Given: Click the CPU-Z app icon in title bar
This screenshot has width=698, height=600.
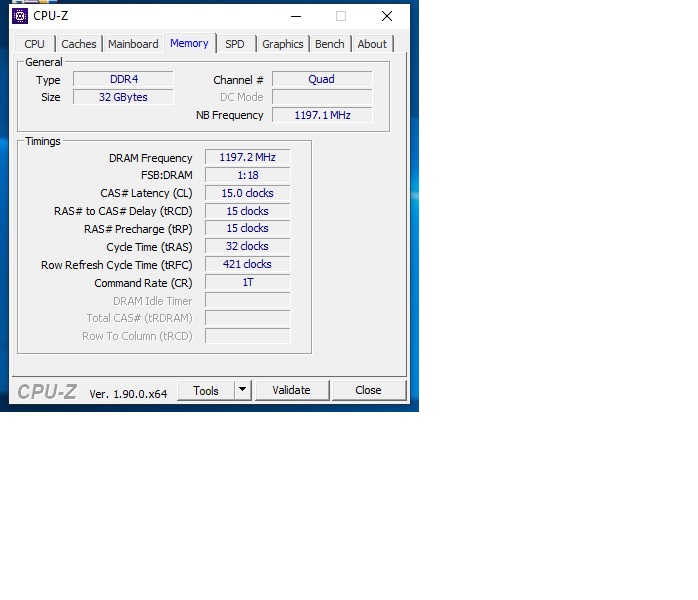Looking at the screenshot, I should pyautogui.click(x=20, y=16).
